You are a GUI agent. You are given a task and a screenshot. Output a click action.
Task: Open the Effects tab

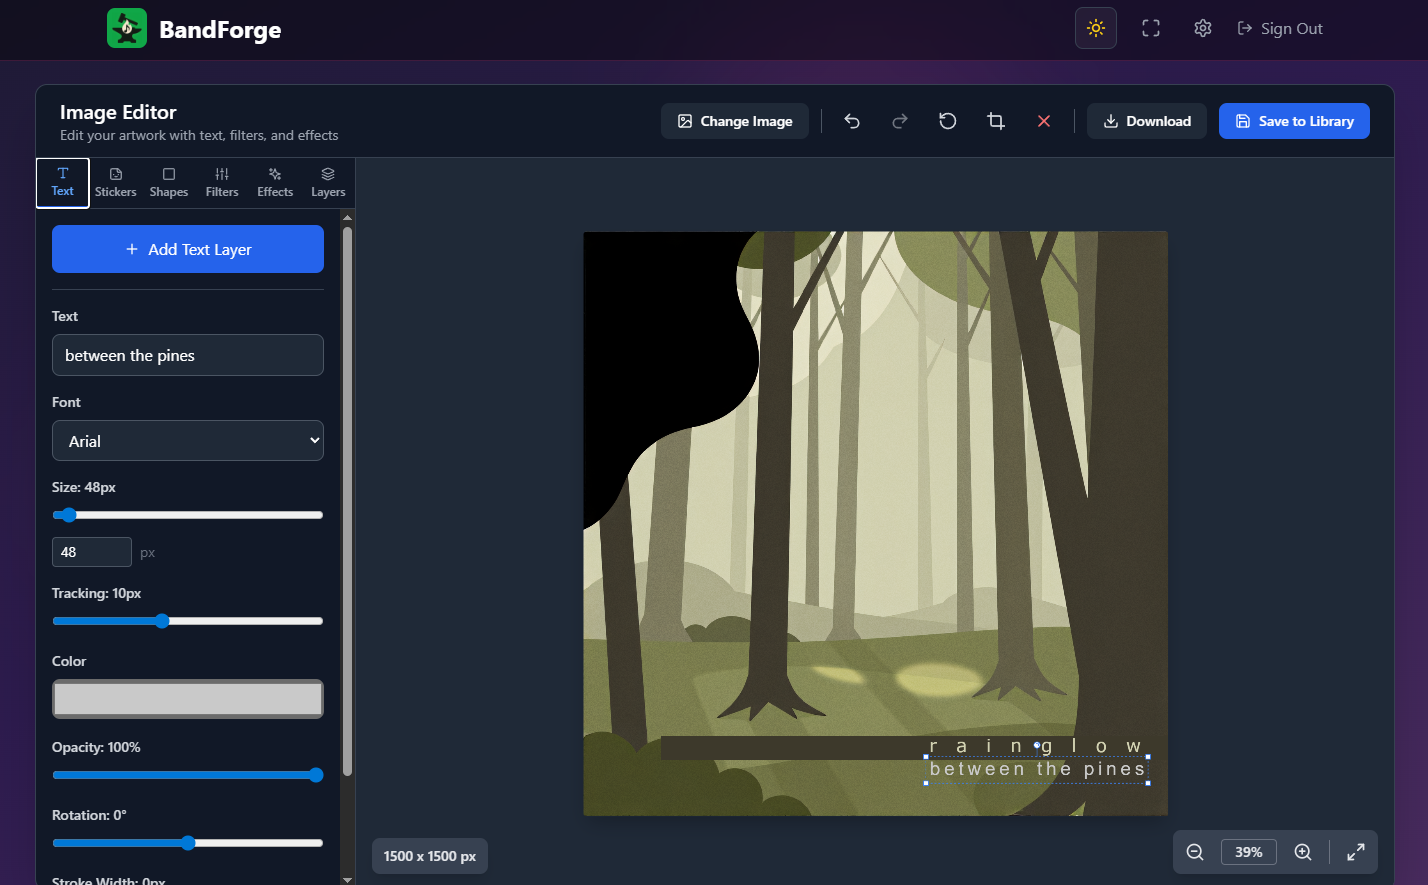pos(275,183)
